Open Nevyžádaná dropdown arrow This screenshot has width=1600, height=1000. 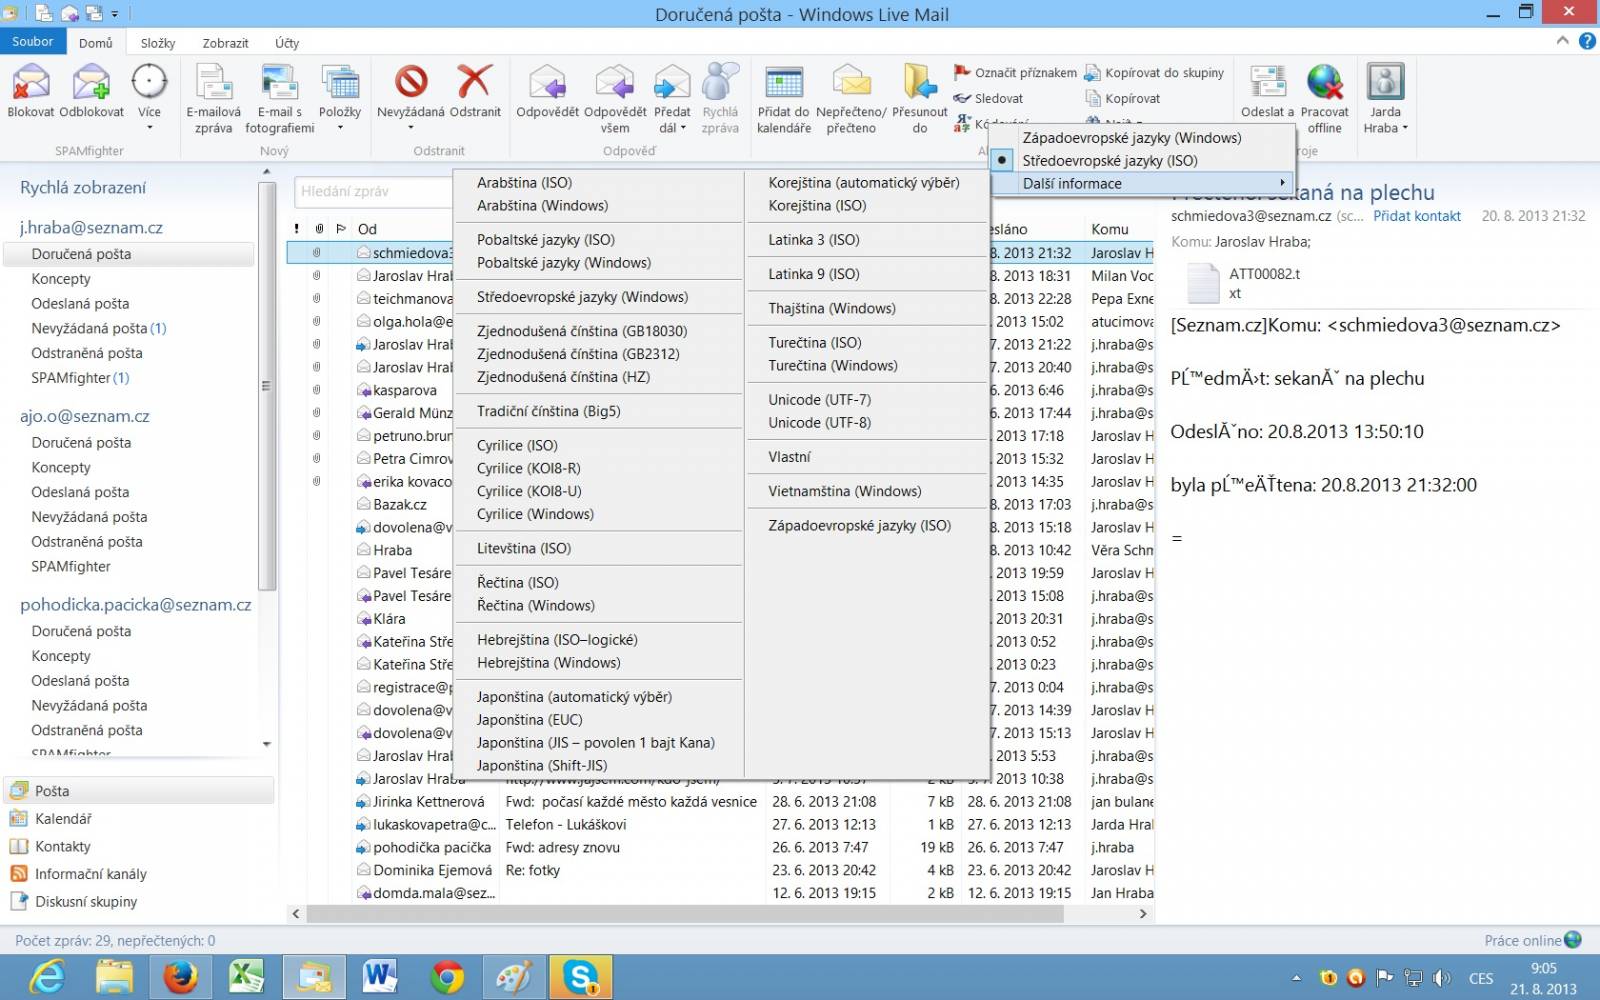pyautogui.click(x=410, y=128)
